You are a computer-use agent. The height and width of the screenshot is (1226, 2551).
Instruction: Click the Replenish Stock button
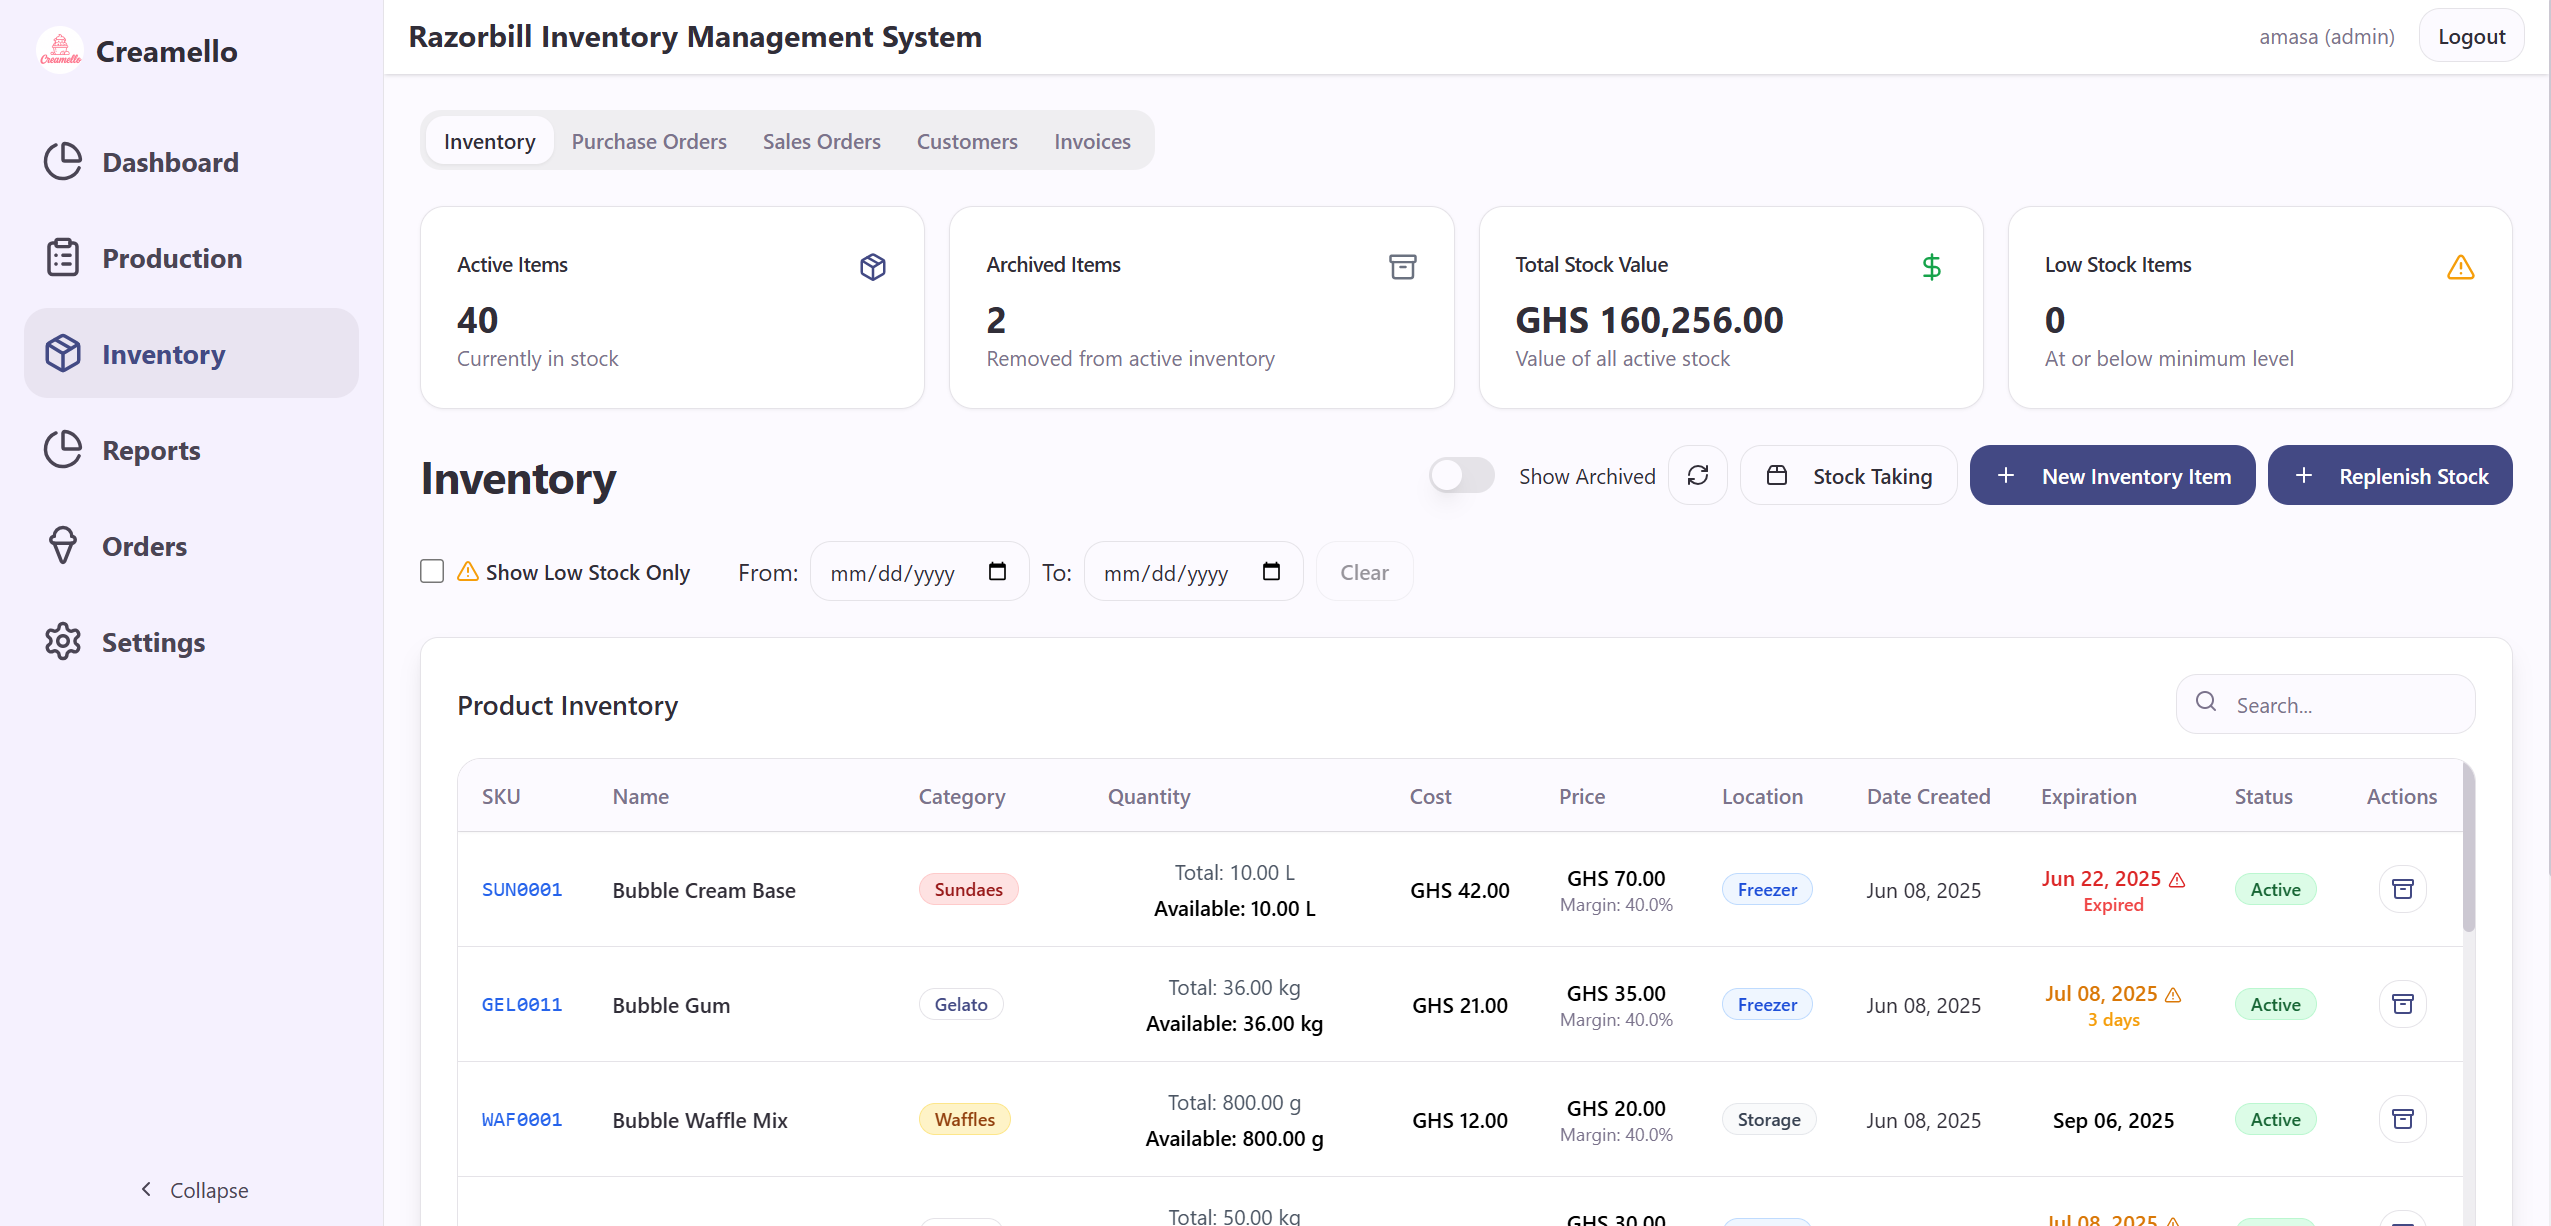pos(2389,475)
